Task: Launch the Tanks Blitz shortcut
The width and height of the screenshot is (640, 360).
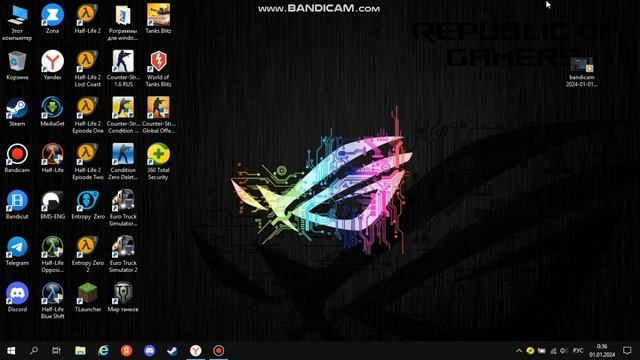Action: click(158, 19)
